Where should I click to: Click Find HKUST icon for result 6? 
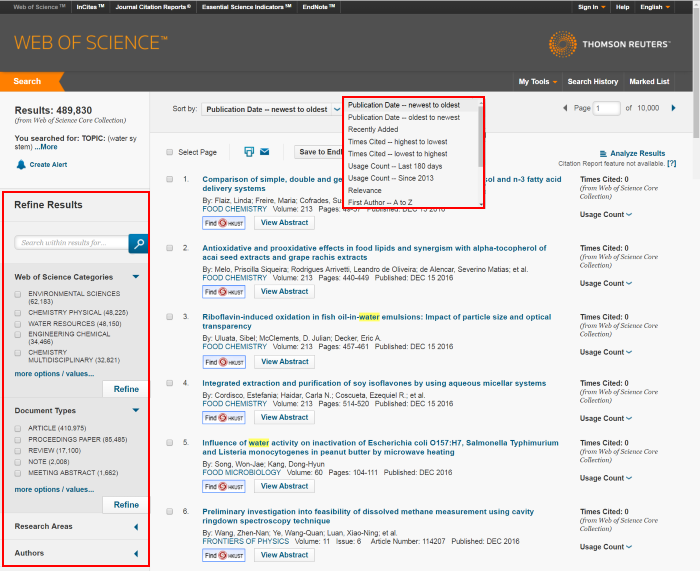224,555
